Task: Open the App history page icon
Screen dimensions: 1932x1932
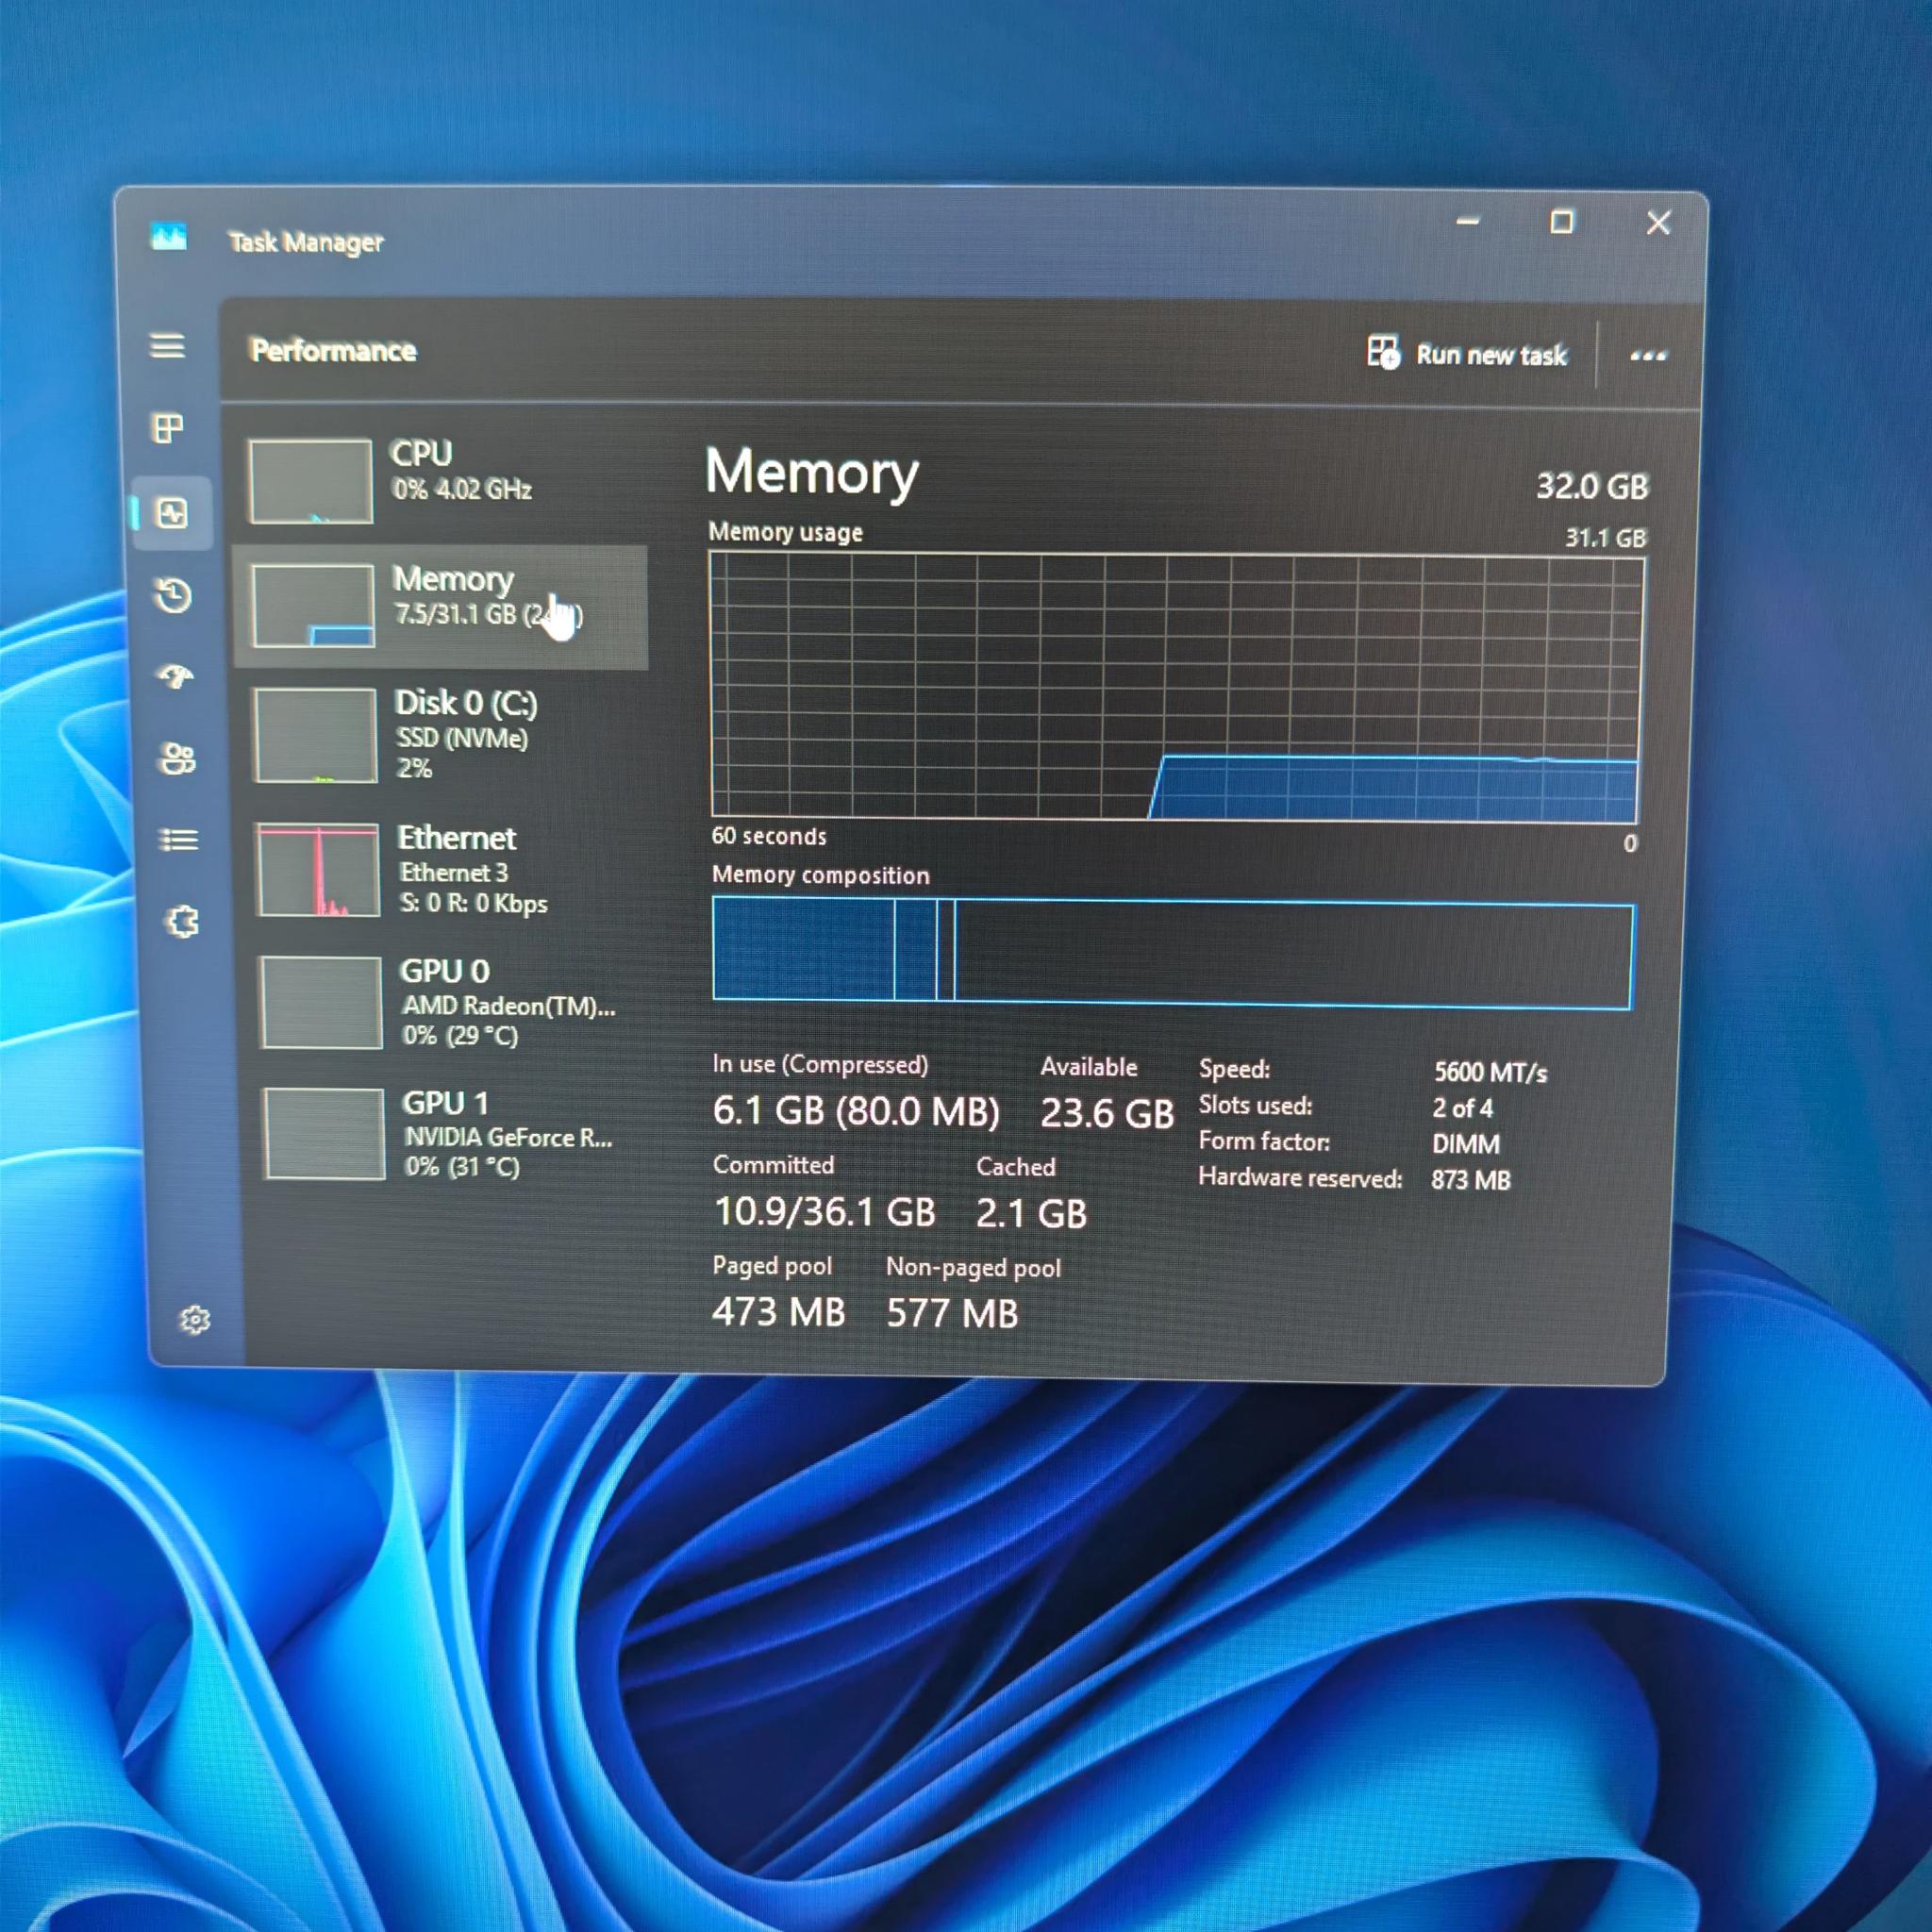Action: pos(174,595)
